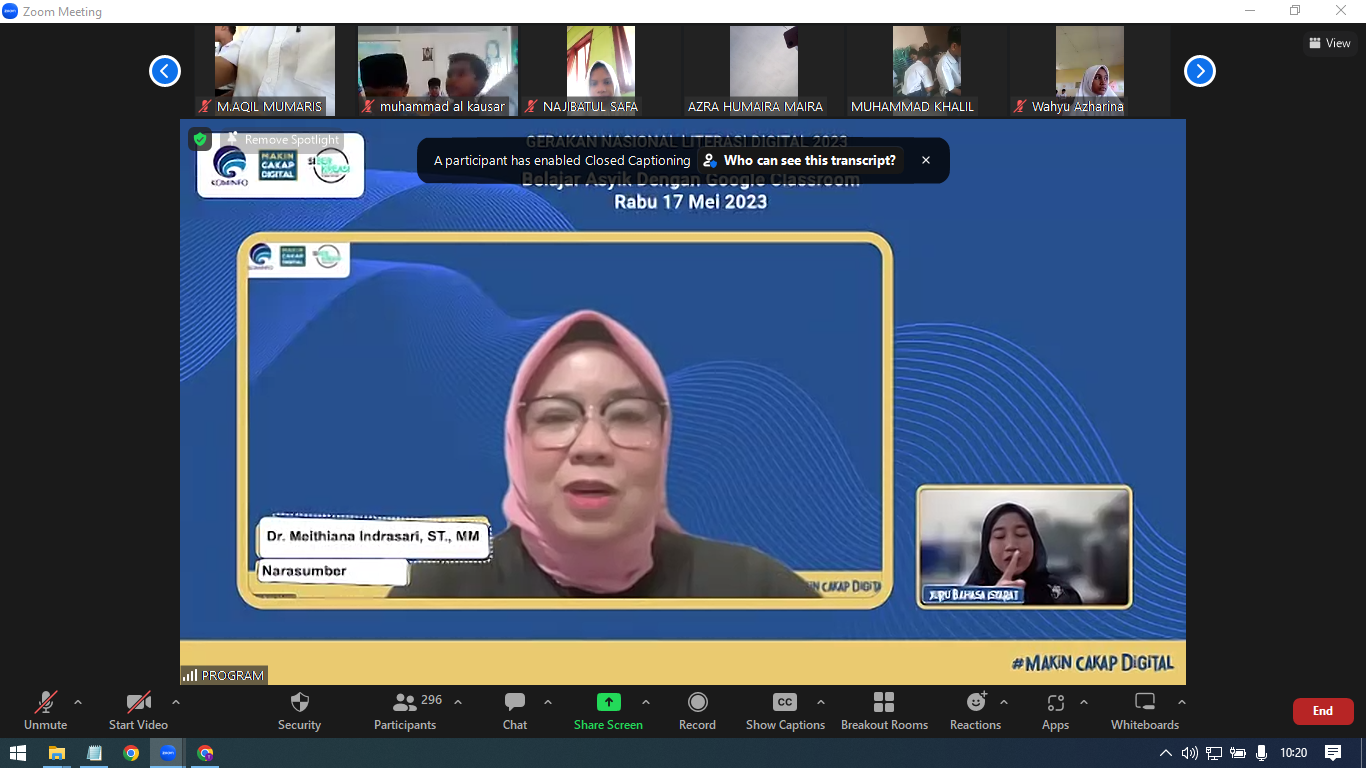The image size is (1366, 768).
Task: Open the Apps panel
Action: pyautogui.click(x=1055, y=710)
